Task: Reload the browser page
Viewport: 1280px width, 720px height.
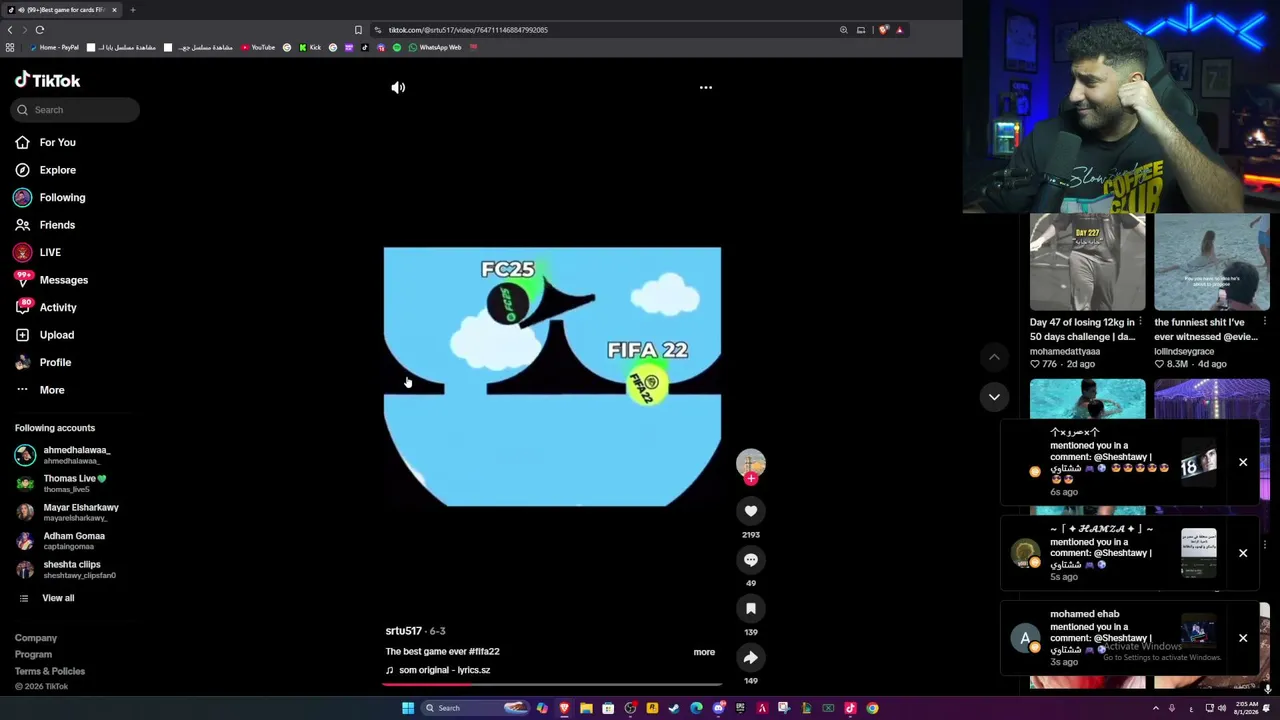Action: pyautogui.click(x=40, y=30)
